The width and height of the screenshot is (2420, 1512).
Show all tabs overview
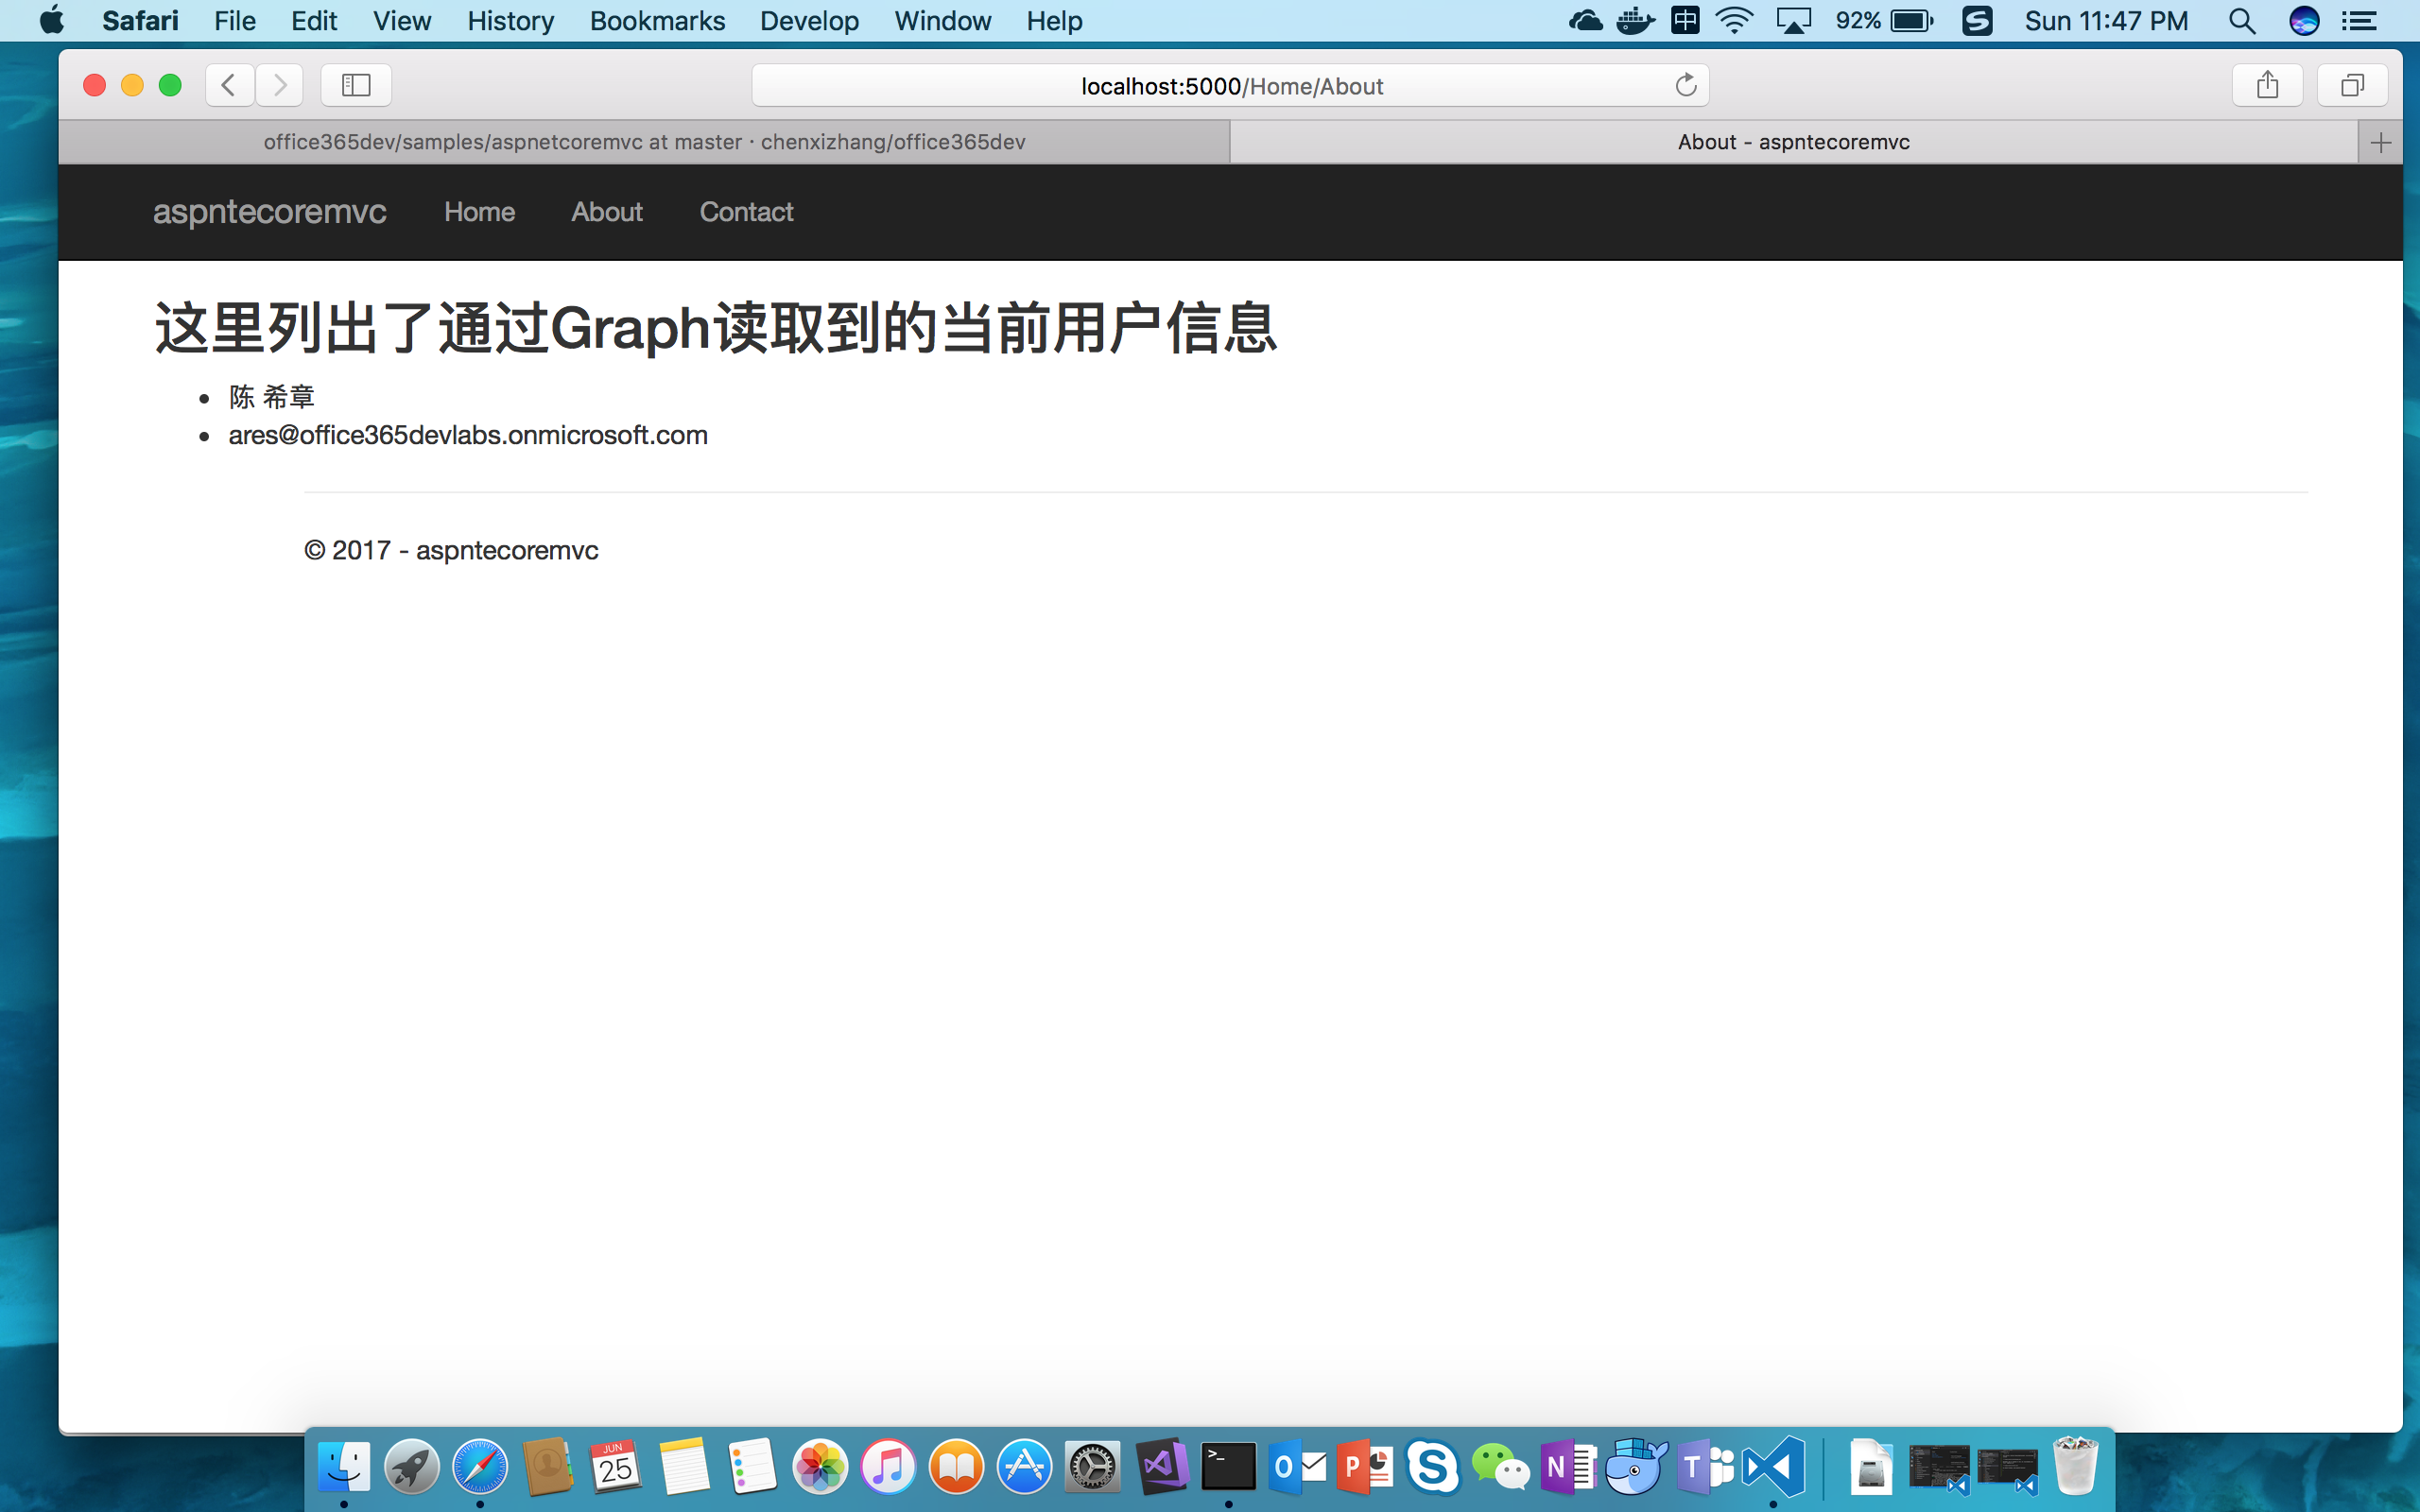point(2352,85)
